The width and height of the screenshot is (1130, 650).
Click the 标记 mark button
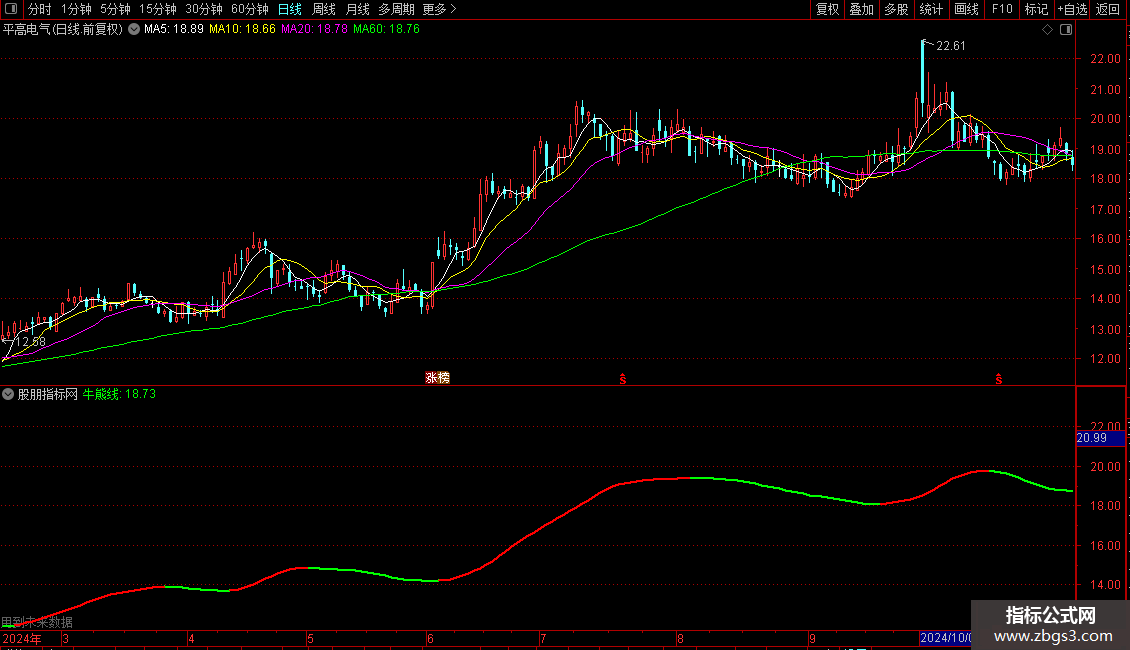tap(1036, 9)
